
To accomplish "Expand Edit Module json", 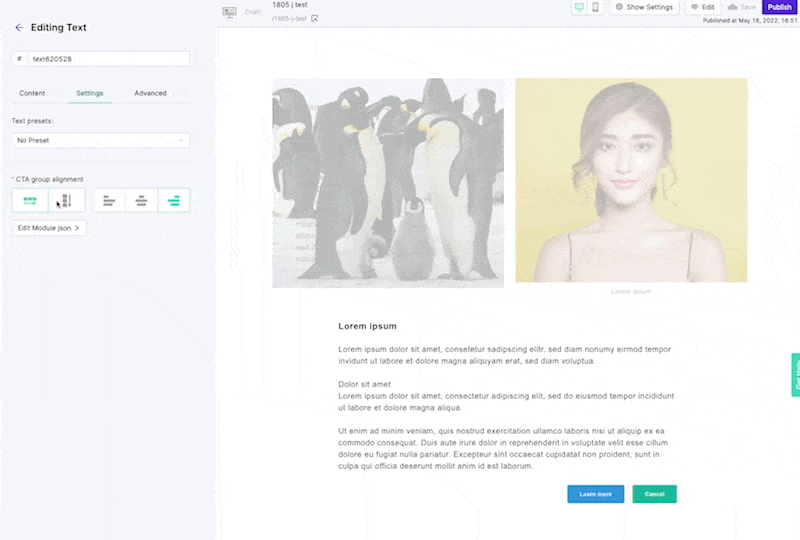I will (49, 228).
